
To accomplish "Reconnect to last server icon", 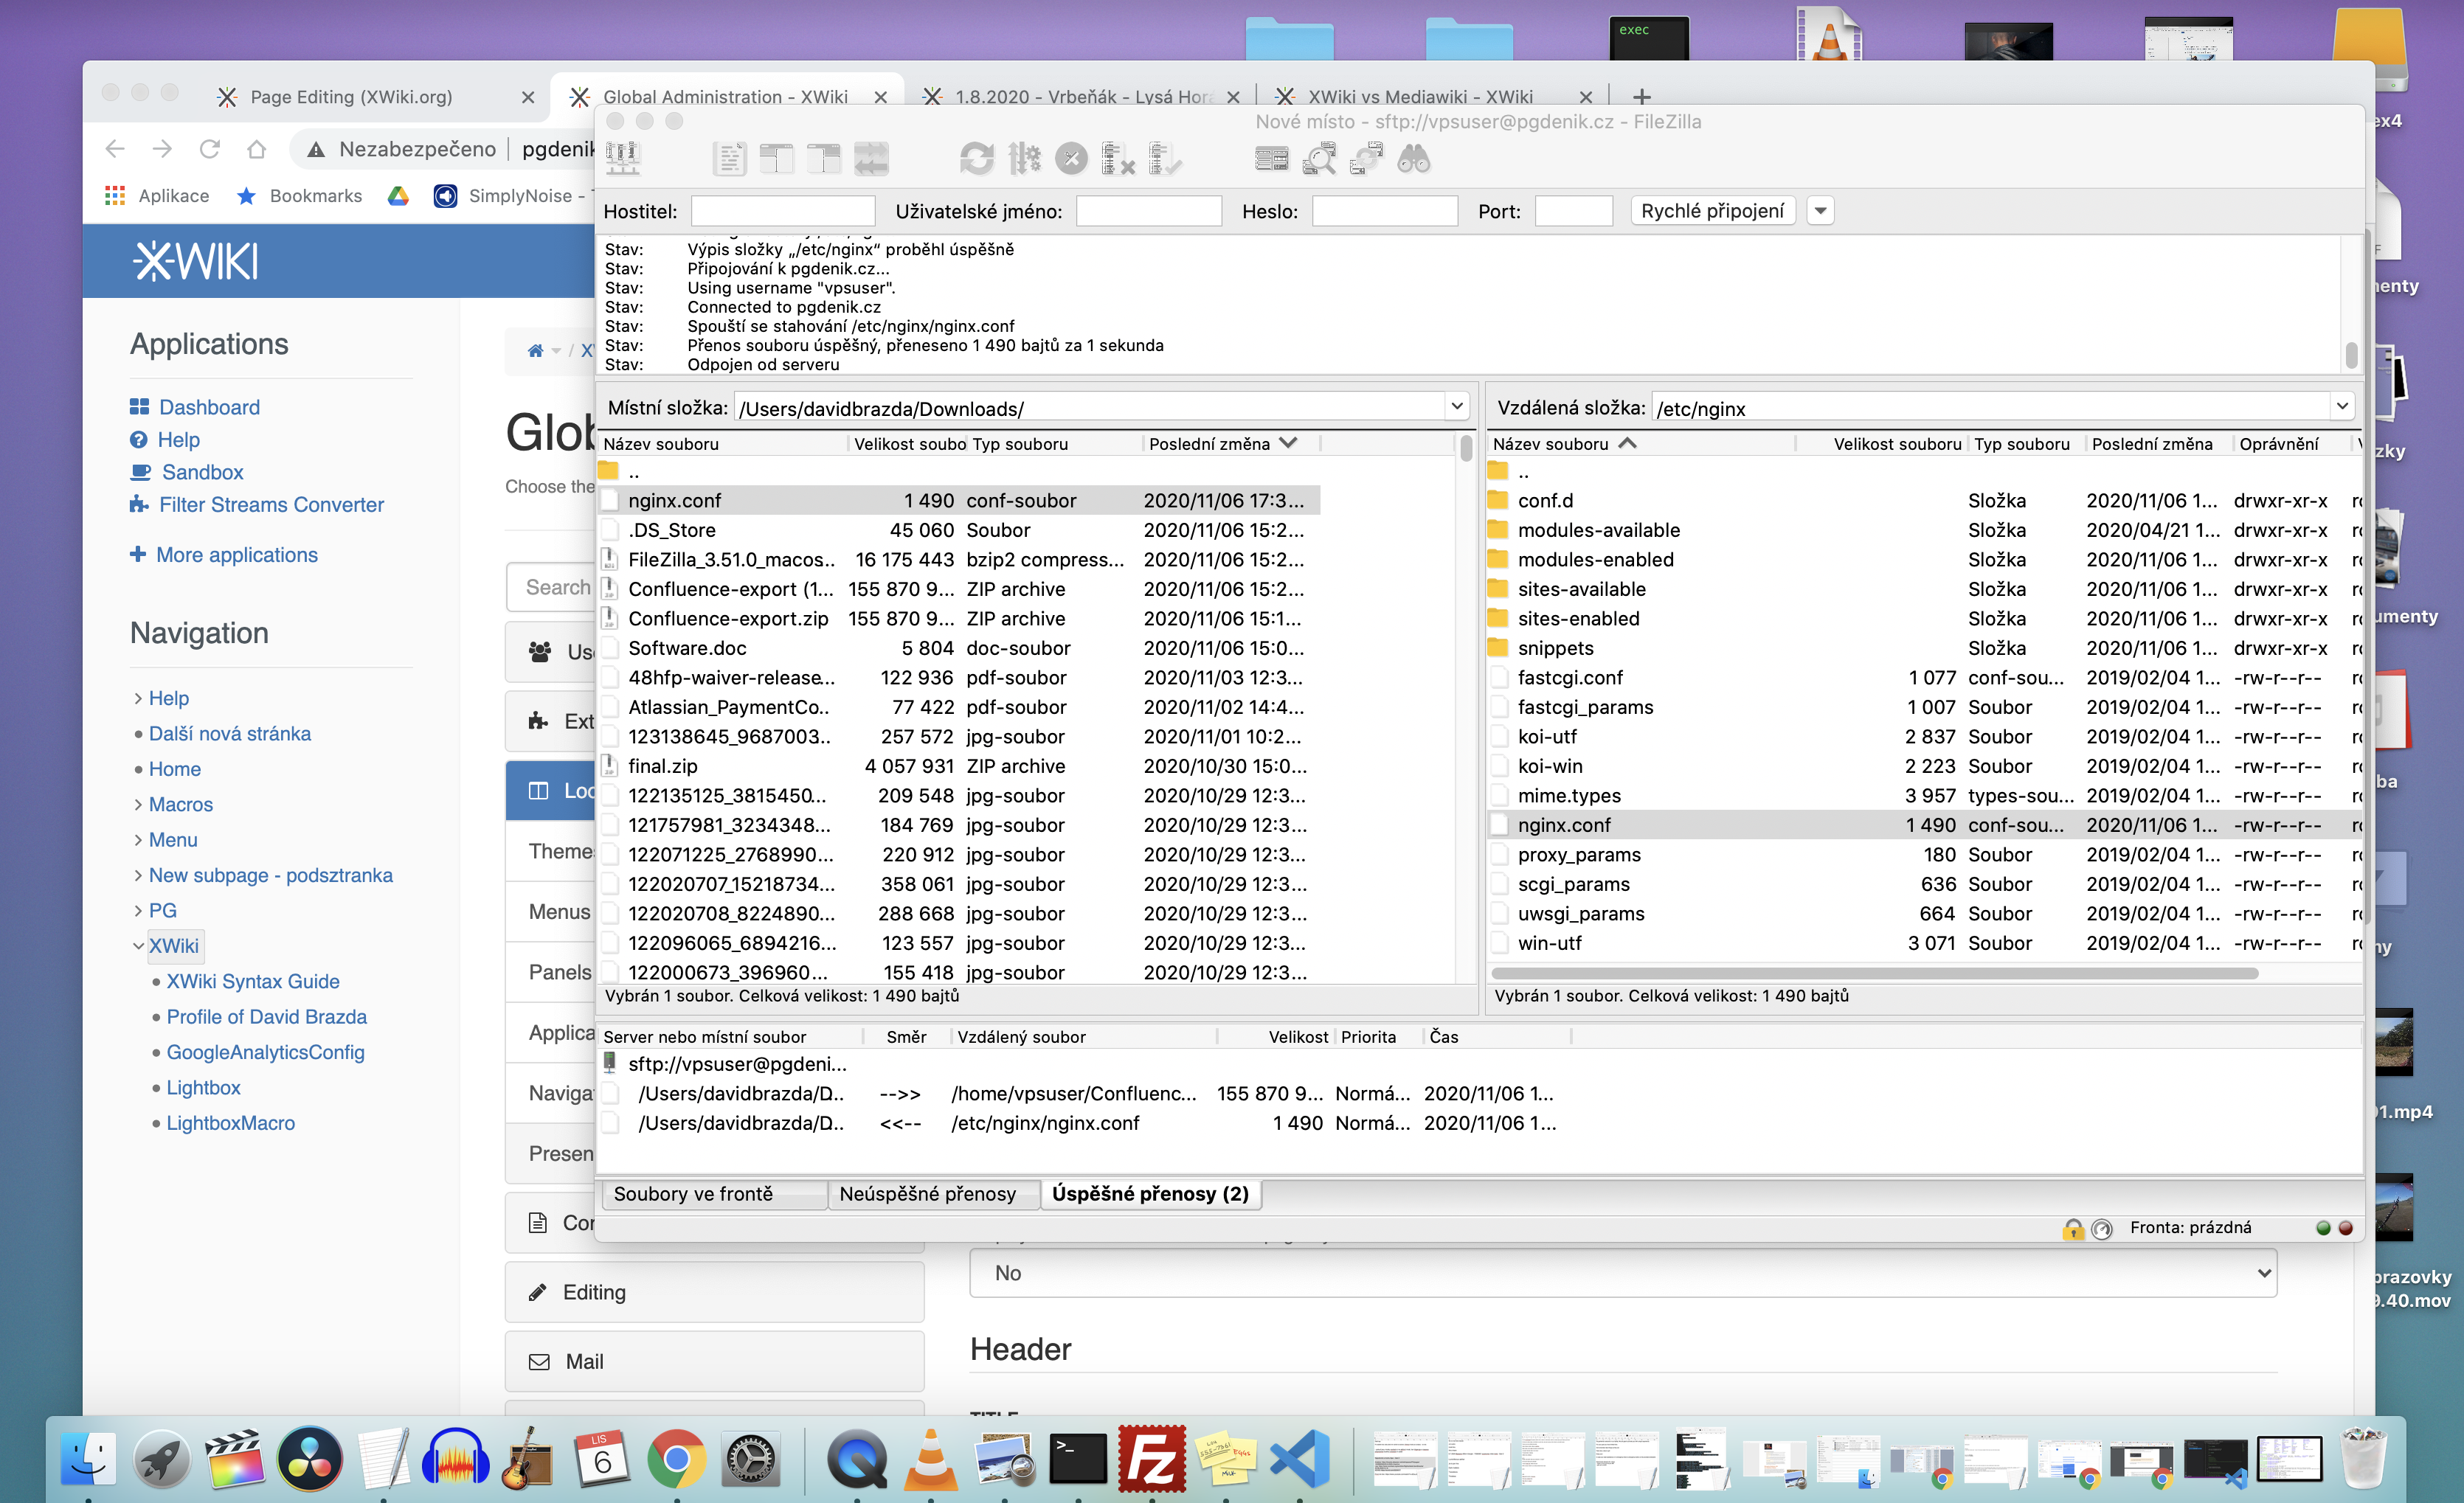I will click(1165, 158).
